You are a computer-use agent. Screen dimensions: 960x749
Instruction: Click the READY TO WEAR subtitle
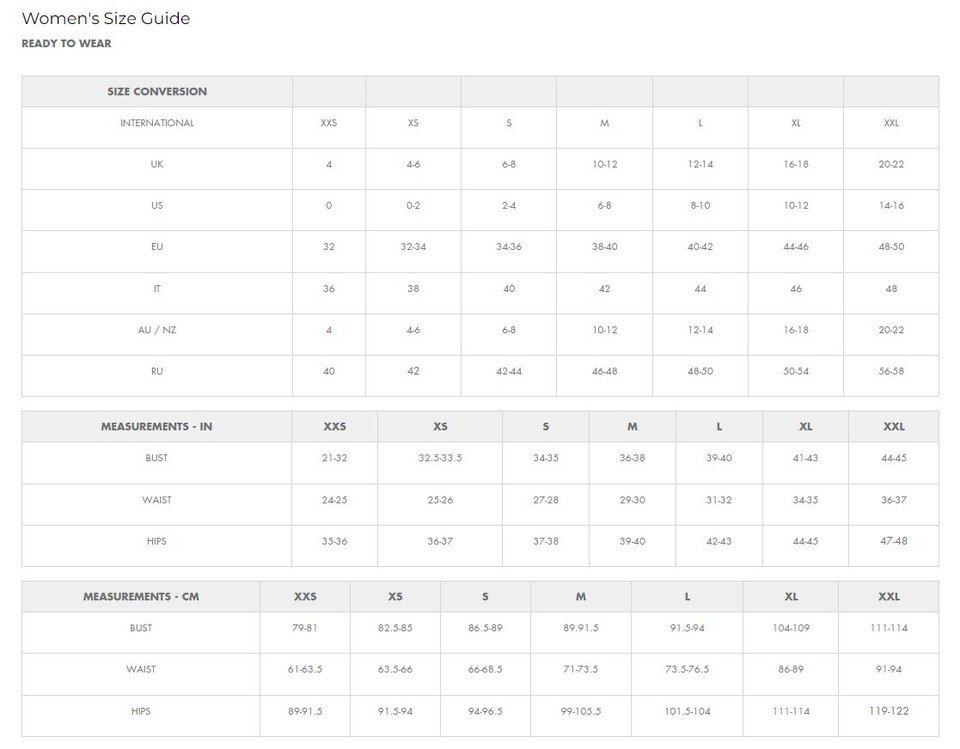point(66,43)
